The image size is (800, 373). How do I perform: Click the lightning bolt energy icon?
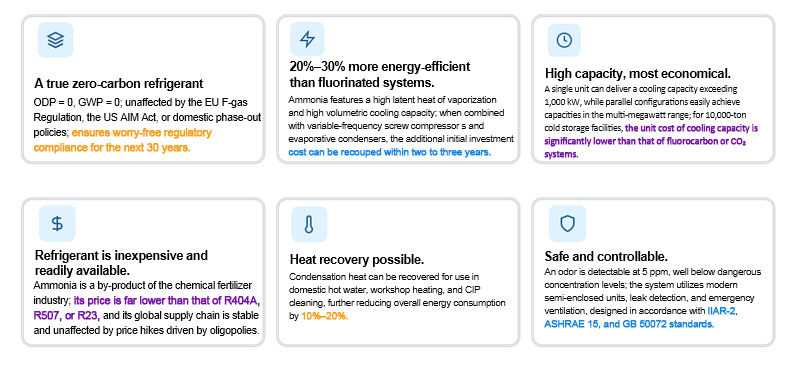[307, 39]
